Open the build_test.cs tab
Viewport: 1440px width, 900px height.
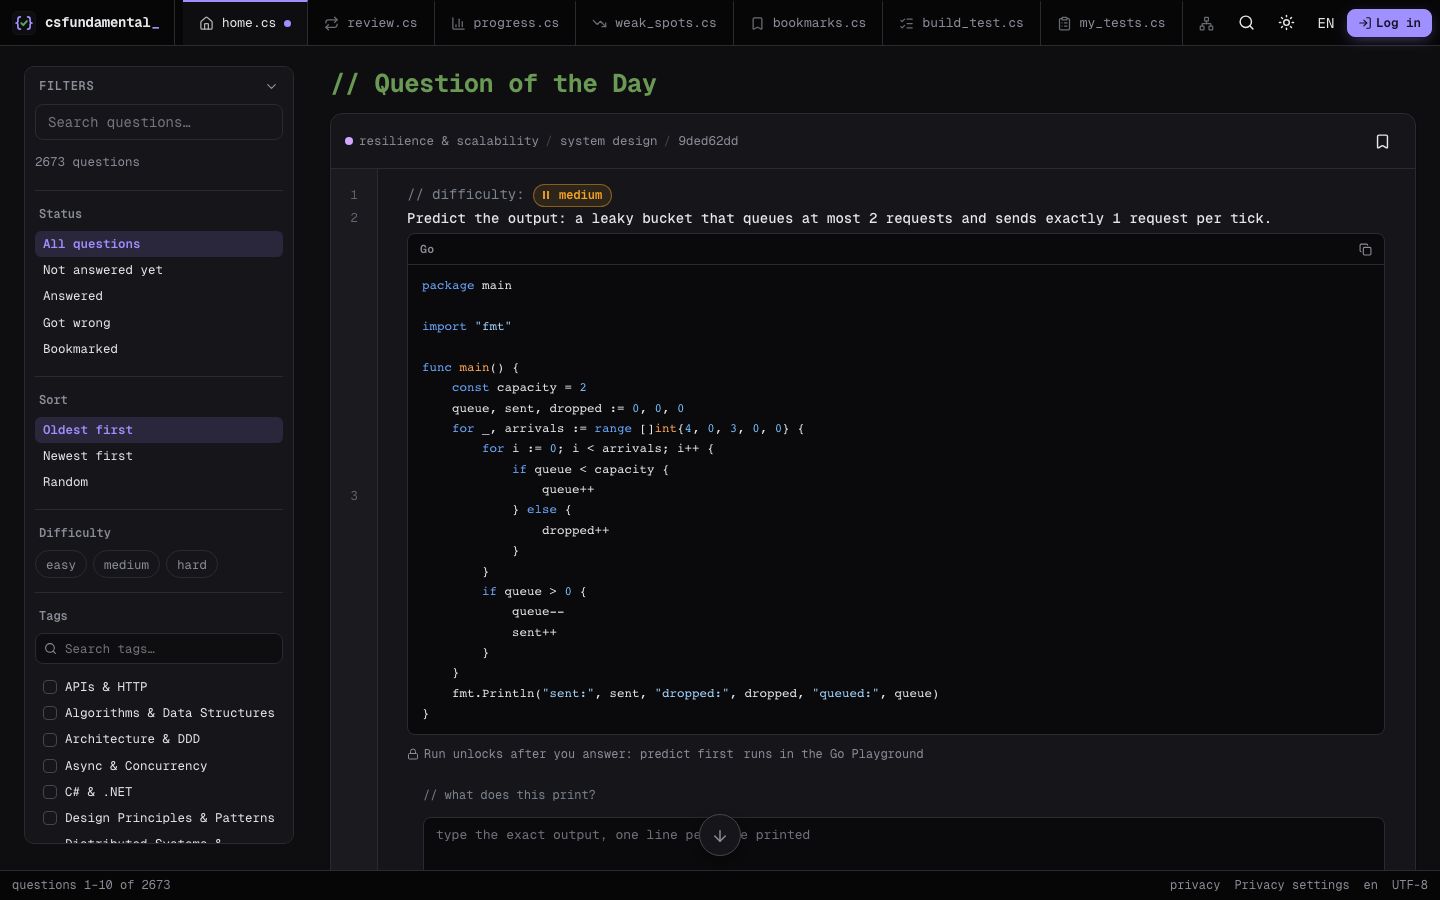(961, 23)
